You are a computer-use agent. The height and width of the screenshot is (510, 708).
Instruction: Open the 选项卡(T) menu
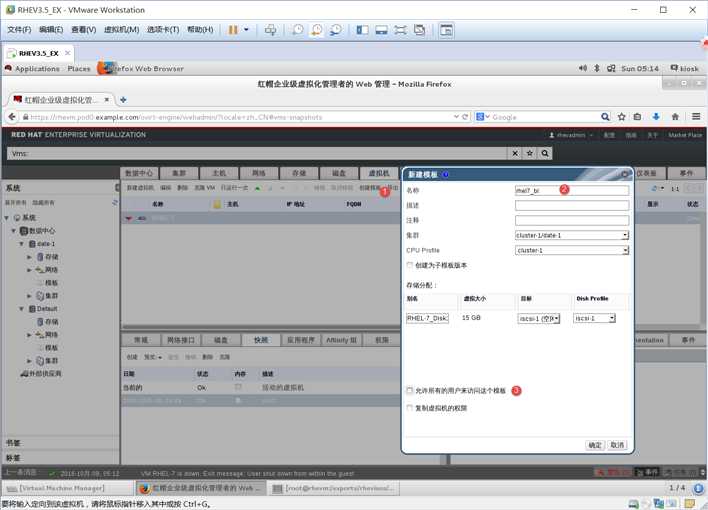point(163,29)
